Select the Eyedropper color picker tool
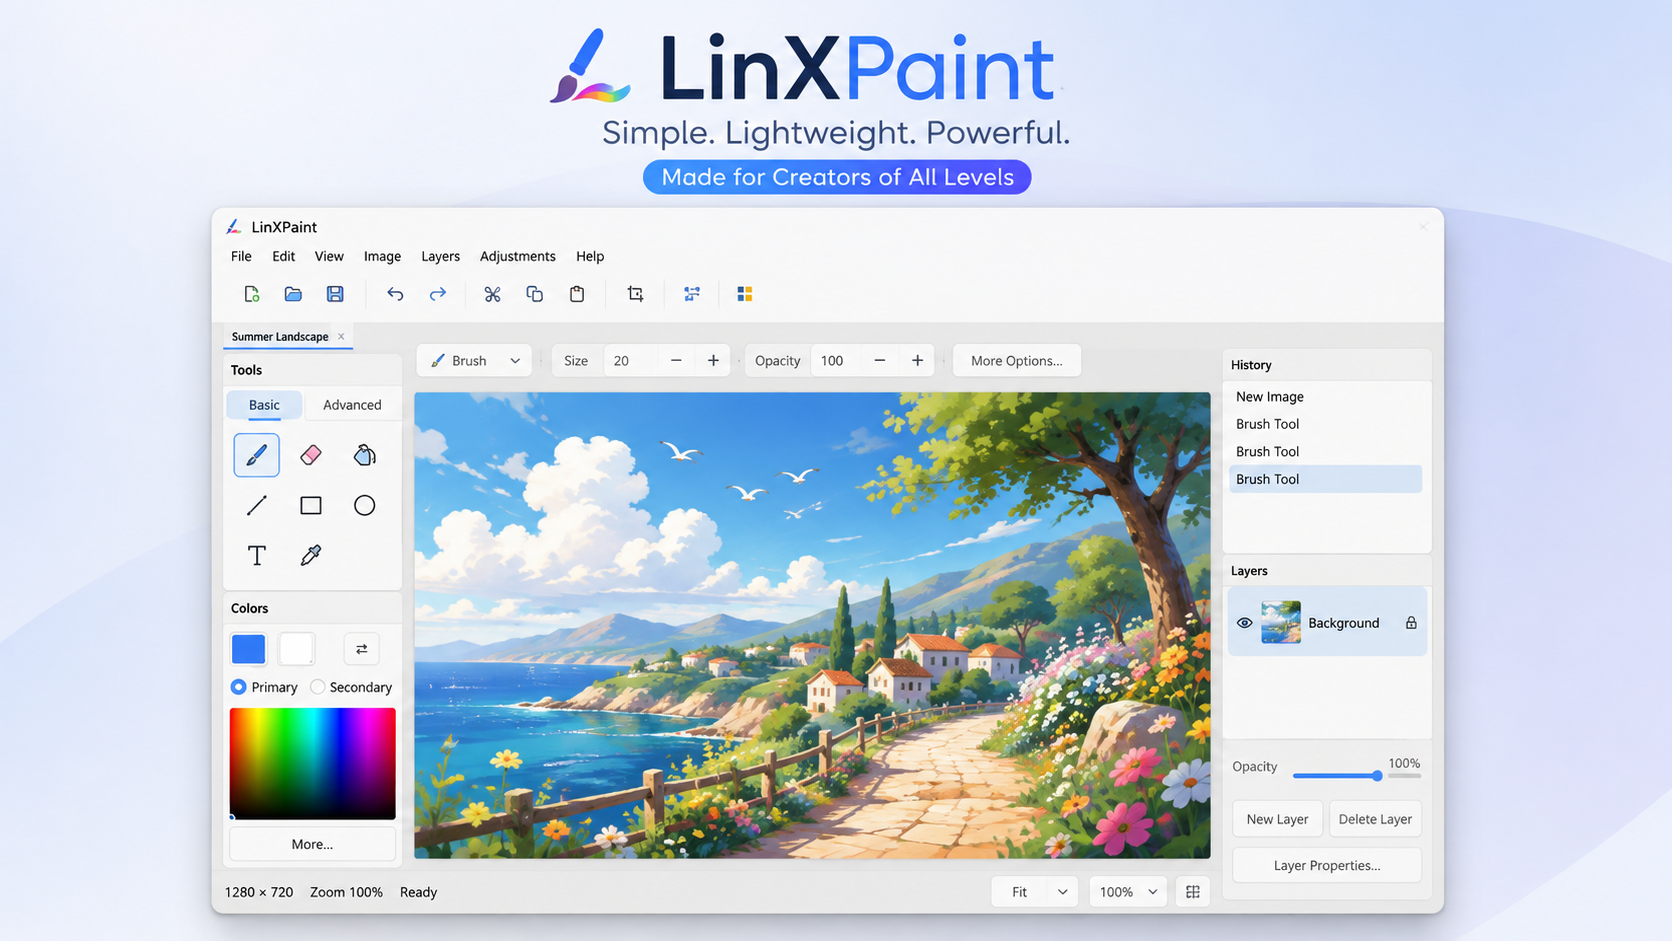 click(311, 555)
